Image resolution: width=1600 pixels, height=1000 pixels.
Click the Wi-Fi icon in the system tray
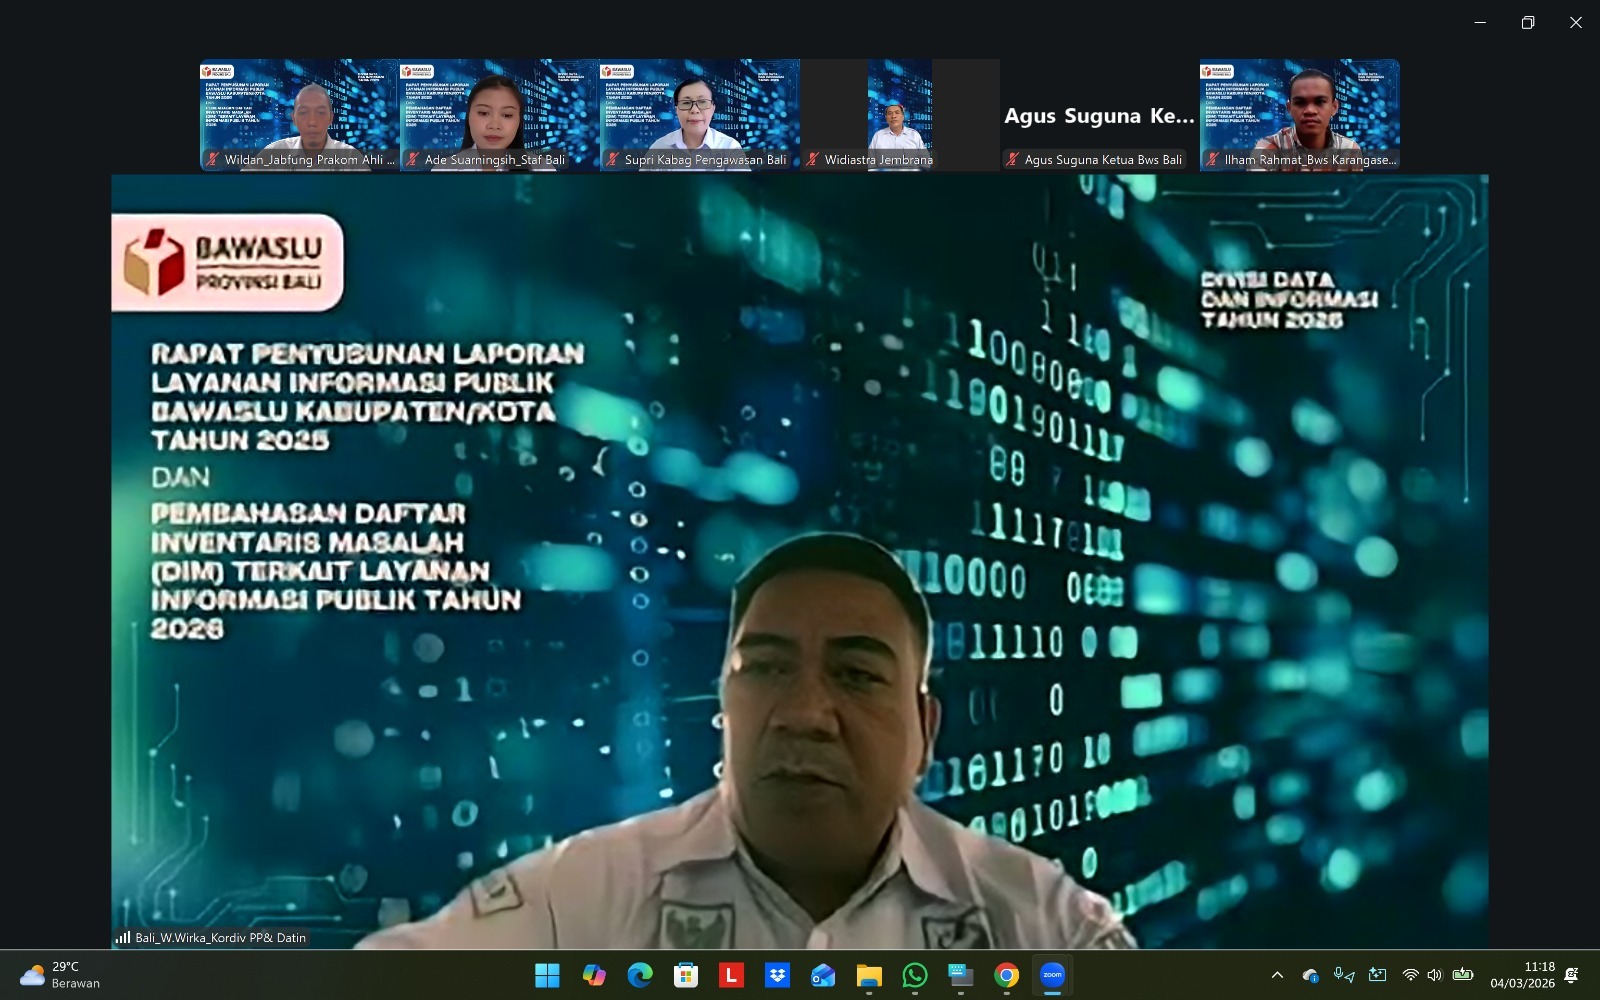1412,975
